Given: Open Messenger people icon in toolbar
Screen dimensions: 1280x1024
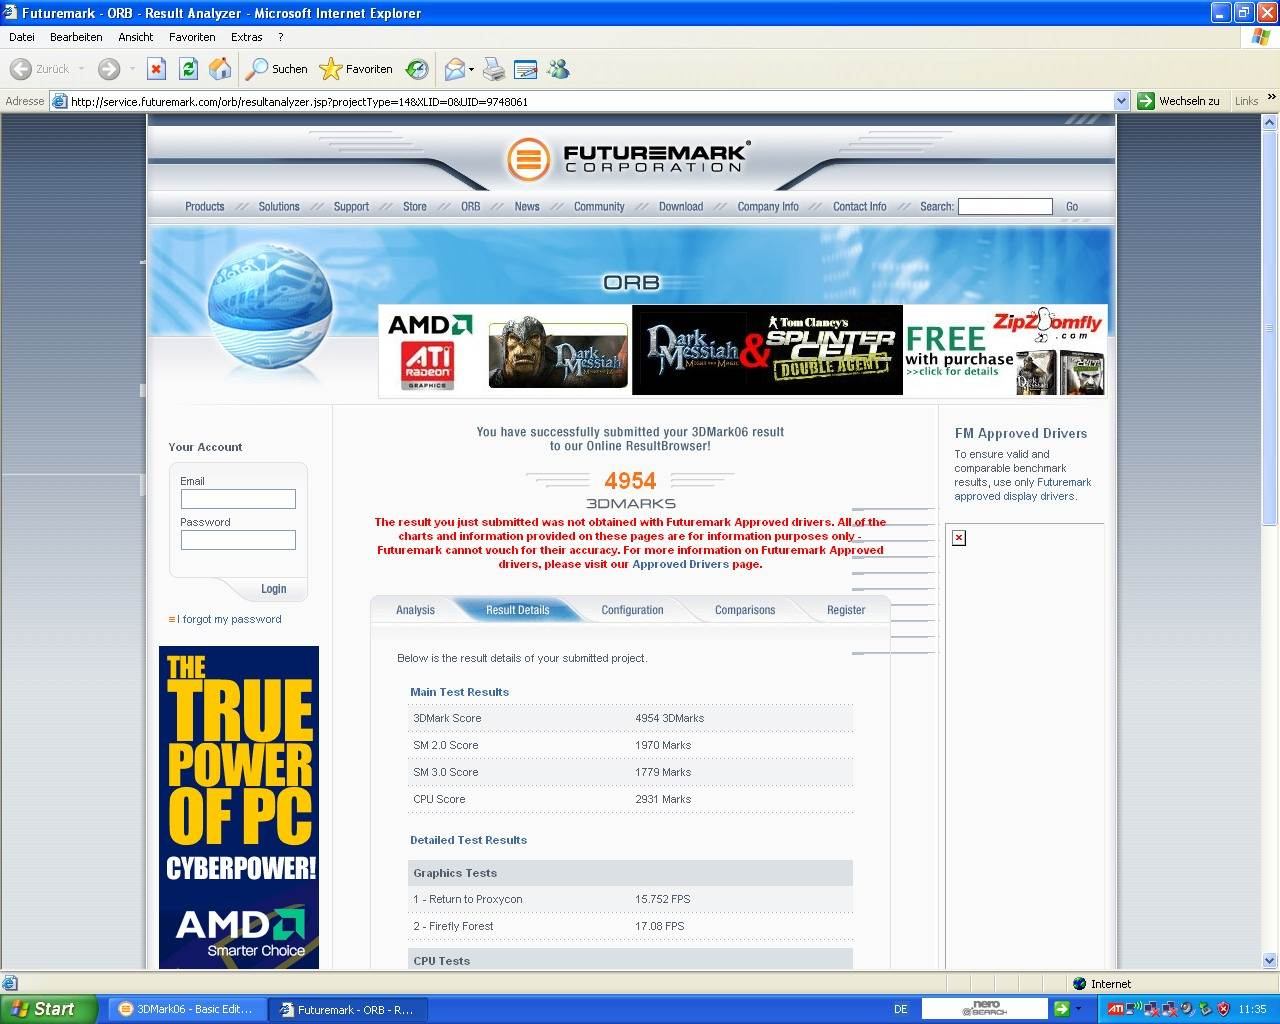Looking at the screenshot, I should click(x=558, y=69).
